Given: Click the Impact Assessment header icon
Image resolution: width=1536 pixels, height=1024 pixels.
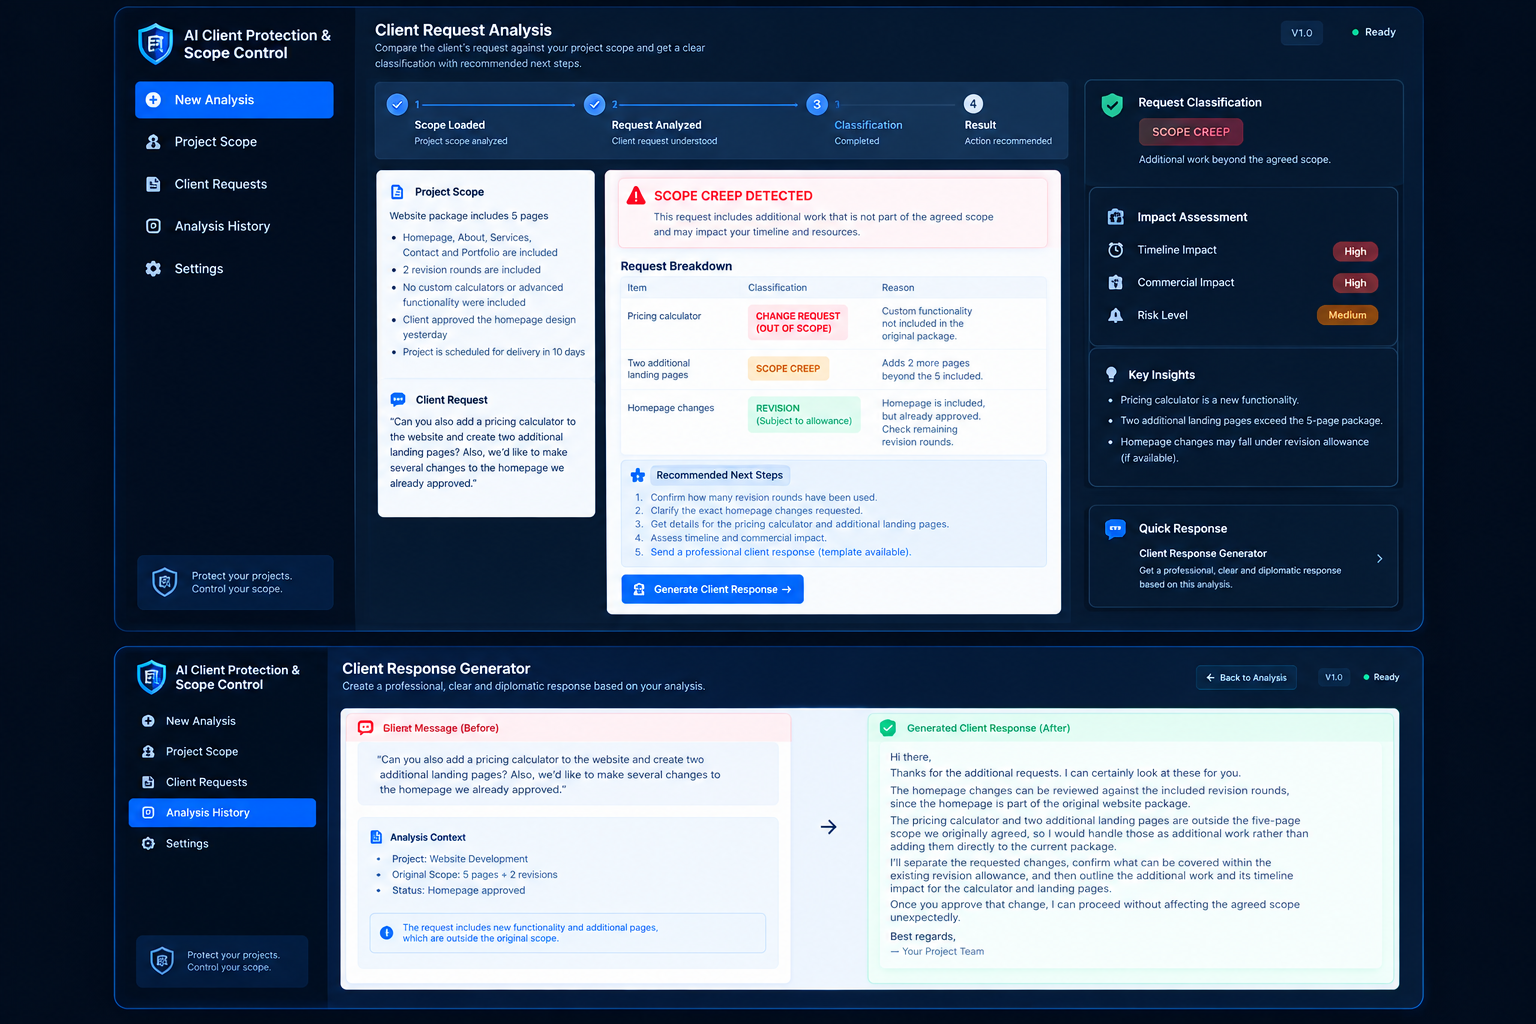Looking at the screenshot, I should pos(1116,217).
